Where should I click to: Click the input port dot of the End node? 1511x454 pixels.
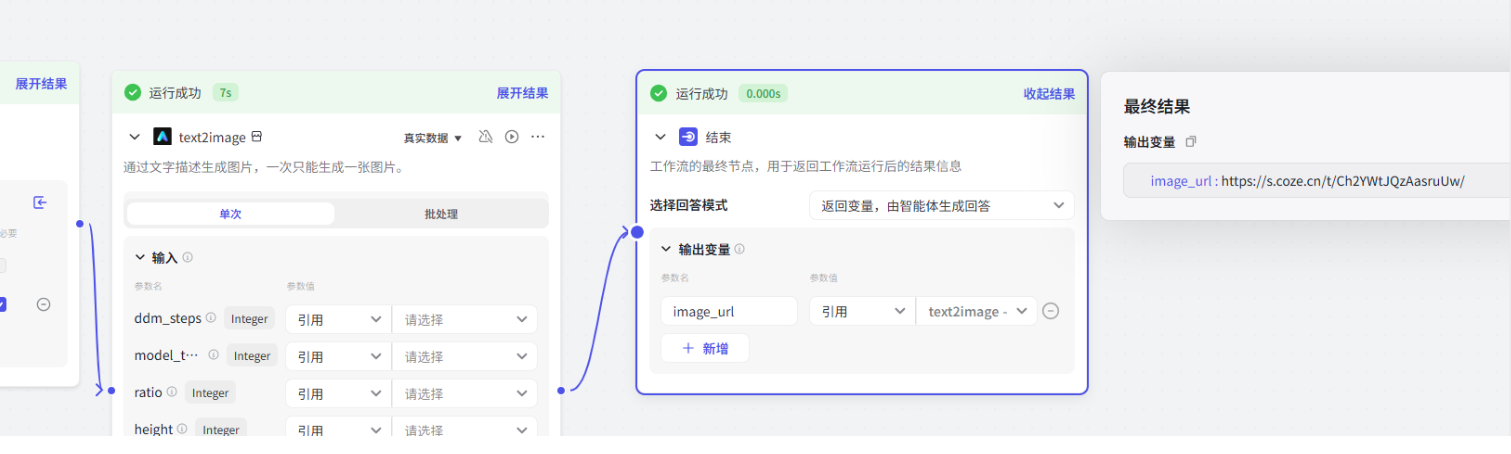pyautogui.click(x=637, y=232)
